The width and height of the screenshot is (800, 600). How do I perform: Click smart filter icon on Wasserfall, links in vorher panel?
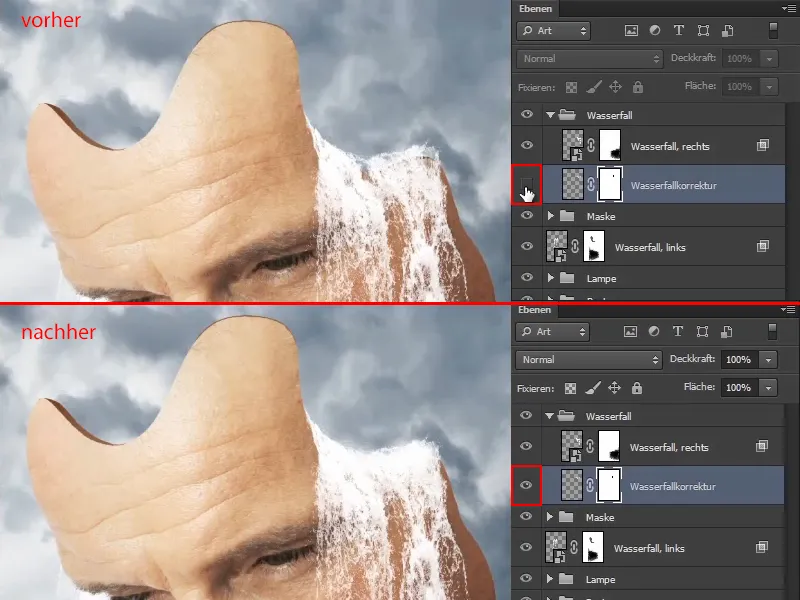pos(762,246)
